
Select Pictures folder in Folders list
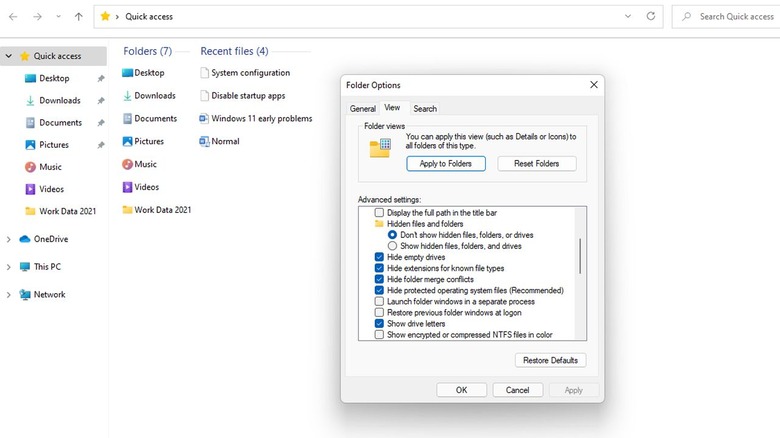[143, 141]
